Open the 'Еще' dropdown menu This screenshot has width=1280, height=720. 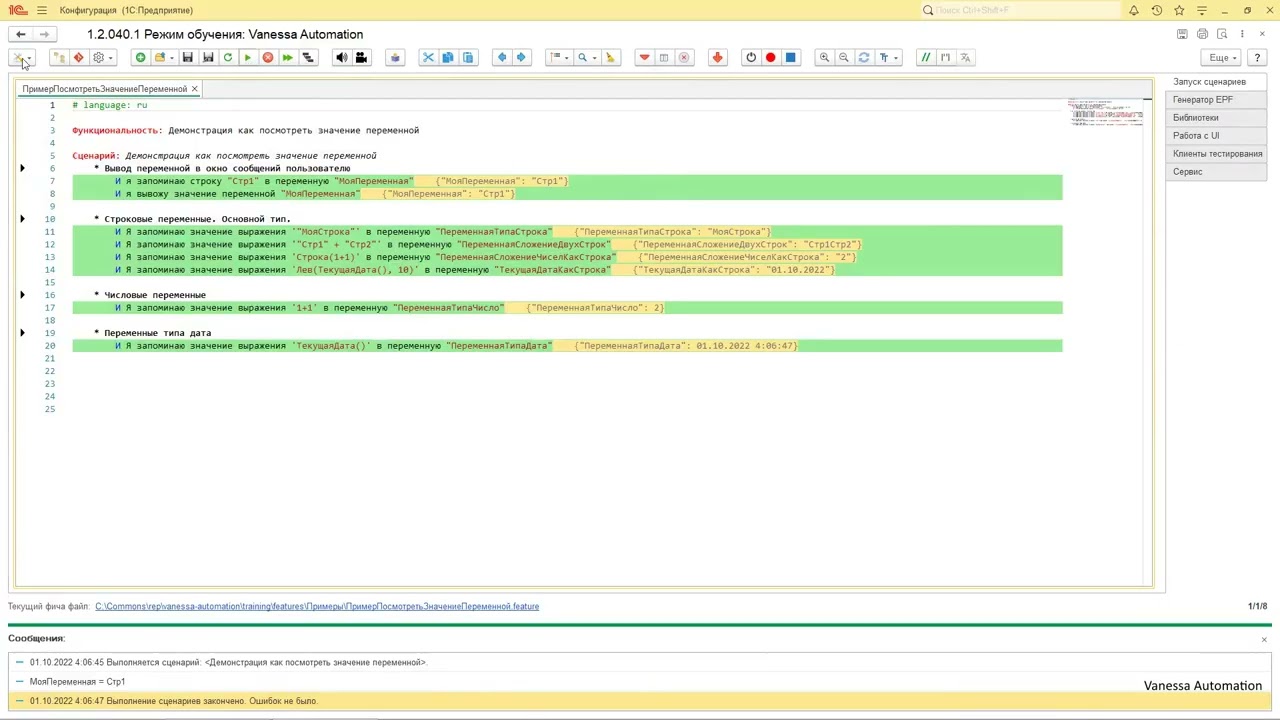pos(1223,58)
